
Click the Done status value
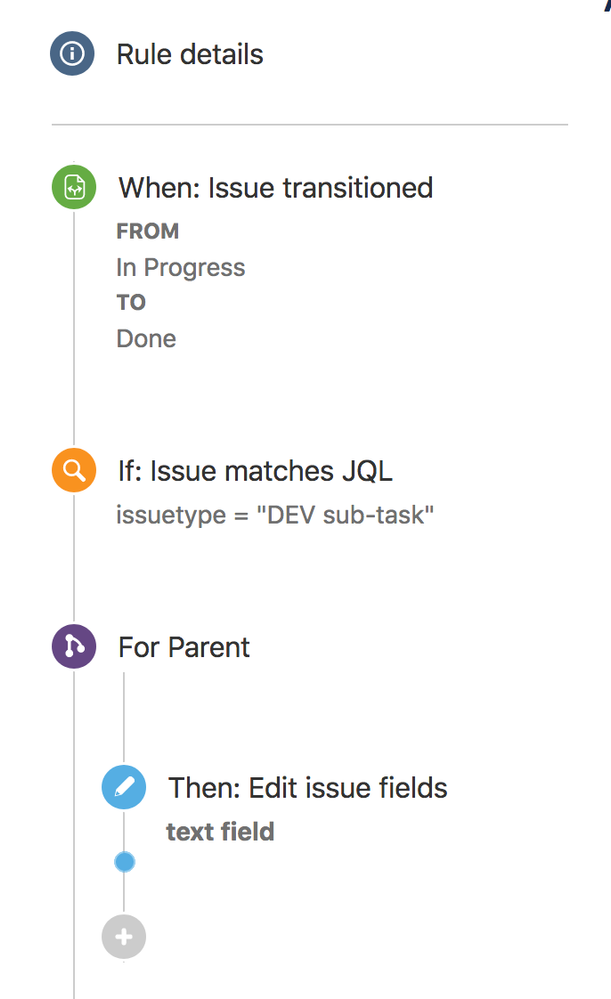[x=146, y=338]
